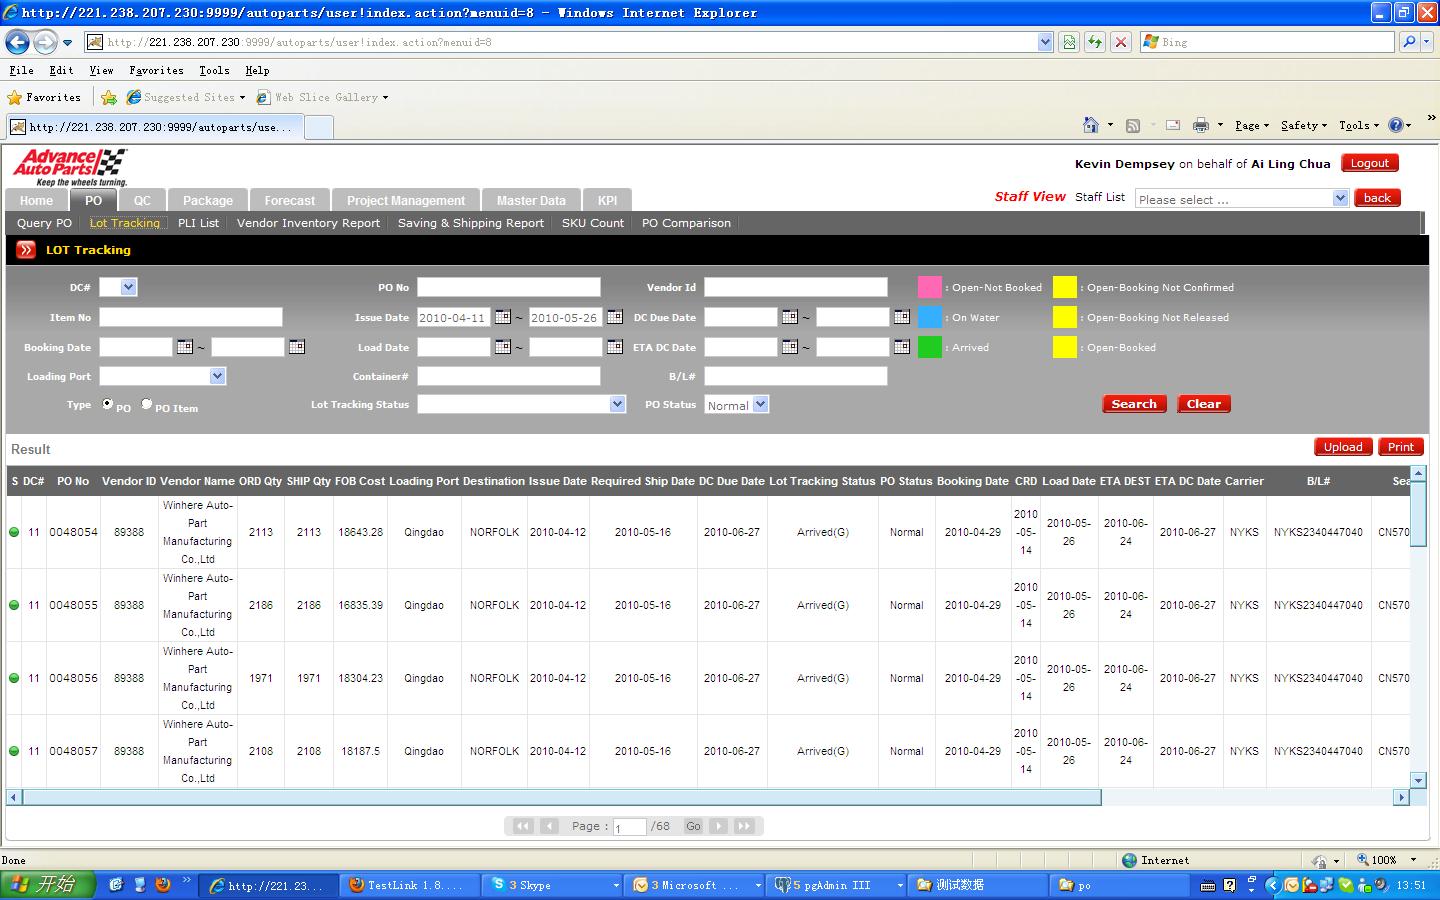Screen dimensions: 1440x900
Task: Open Vendor Inventory Report submenu
Action: click(308, 223)
